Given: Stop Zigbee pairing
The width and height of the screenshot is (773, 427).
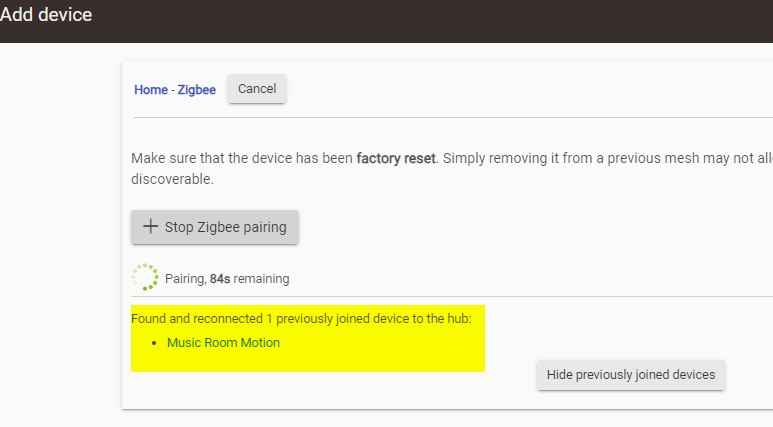Looking at the screenshot, I should (215, 227).
